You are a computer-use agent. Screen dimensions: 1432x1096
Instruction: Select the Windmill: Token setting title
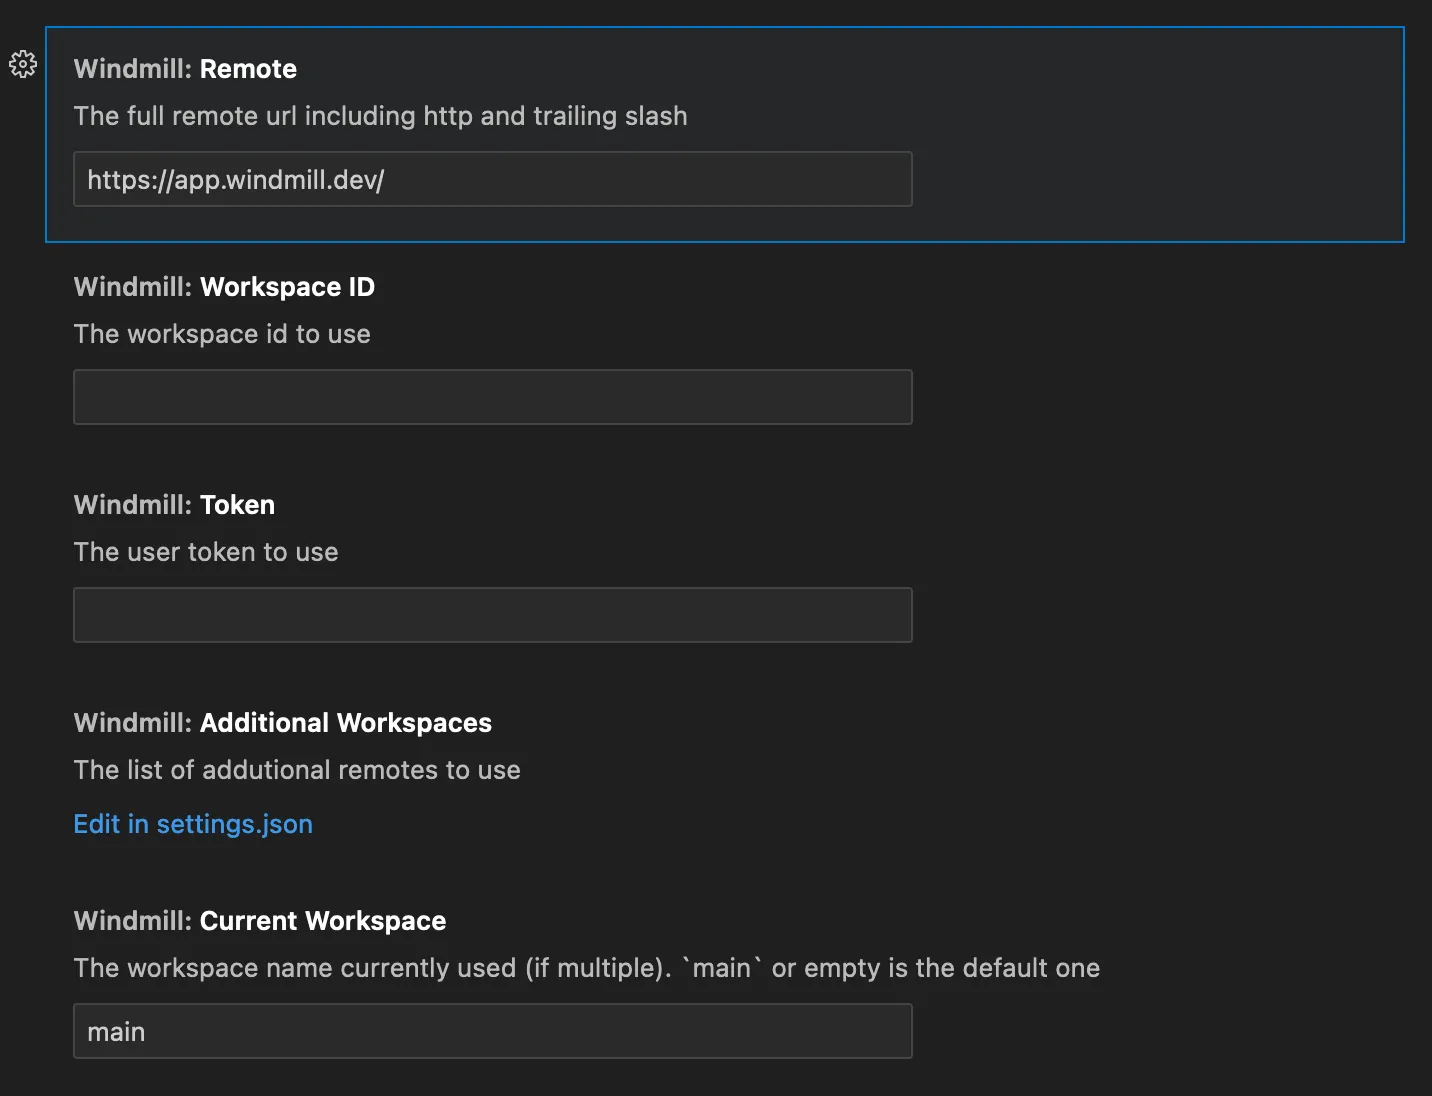click(174, 505)
